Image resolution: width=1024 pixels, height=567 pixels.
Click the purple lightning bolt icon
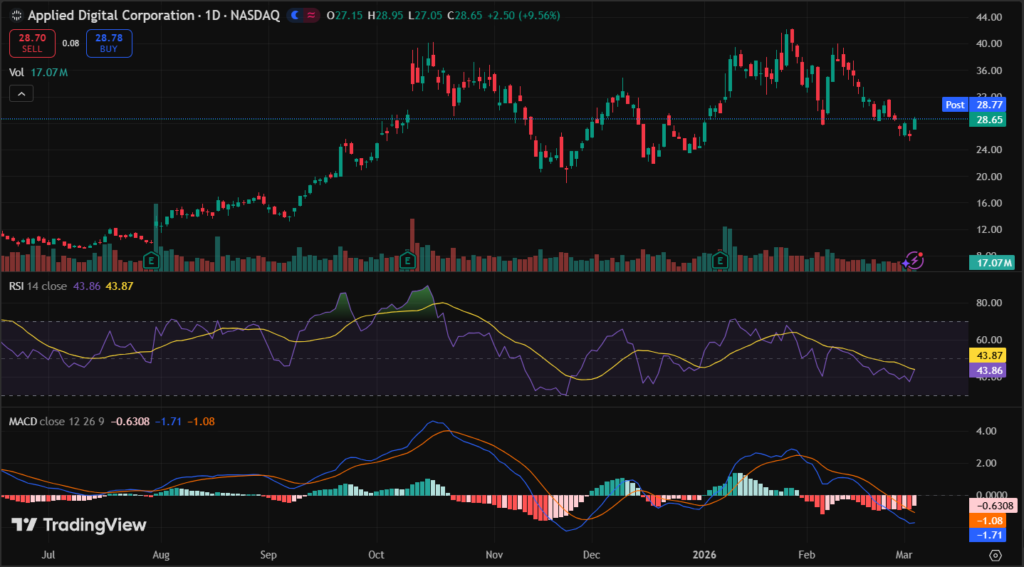tap(913, 260)
